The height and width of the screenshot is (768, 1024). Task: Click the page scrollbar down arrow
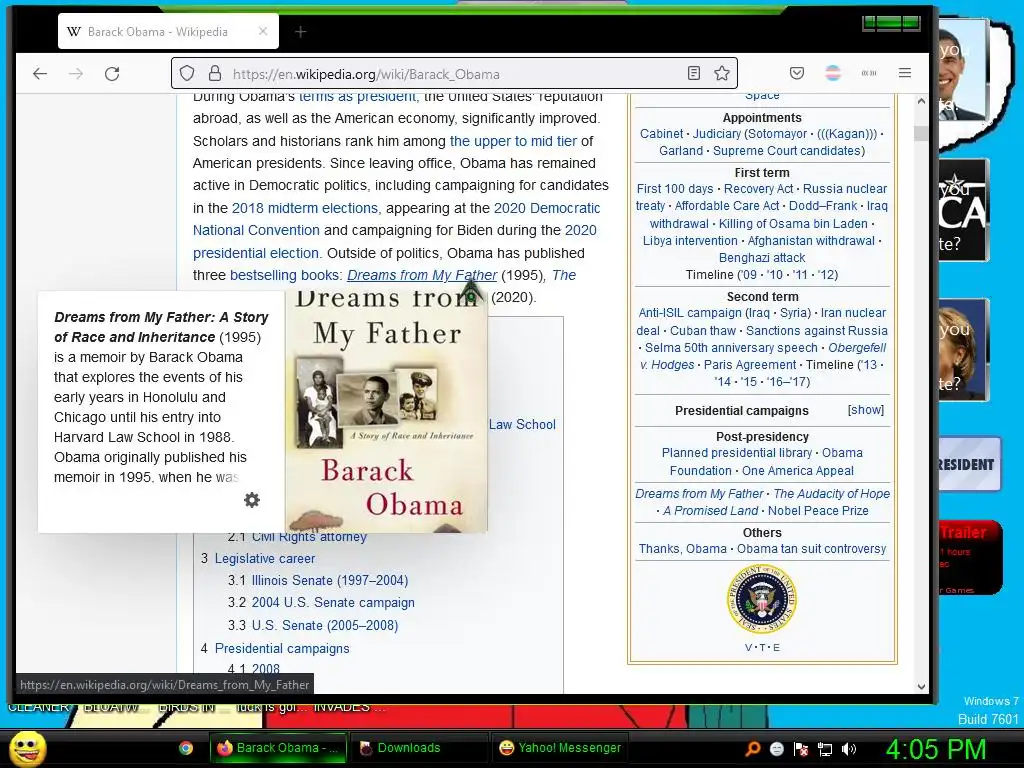(x=921, y=686)
